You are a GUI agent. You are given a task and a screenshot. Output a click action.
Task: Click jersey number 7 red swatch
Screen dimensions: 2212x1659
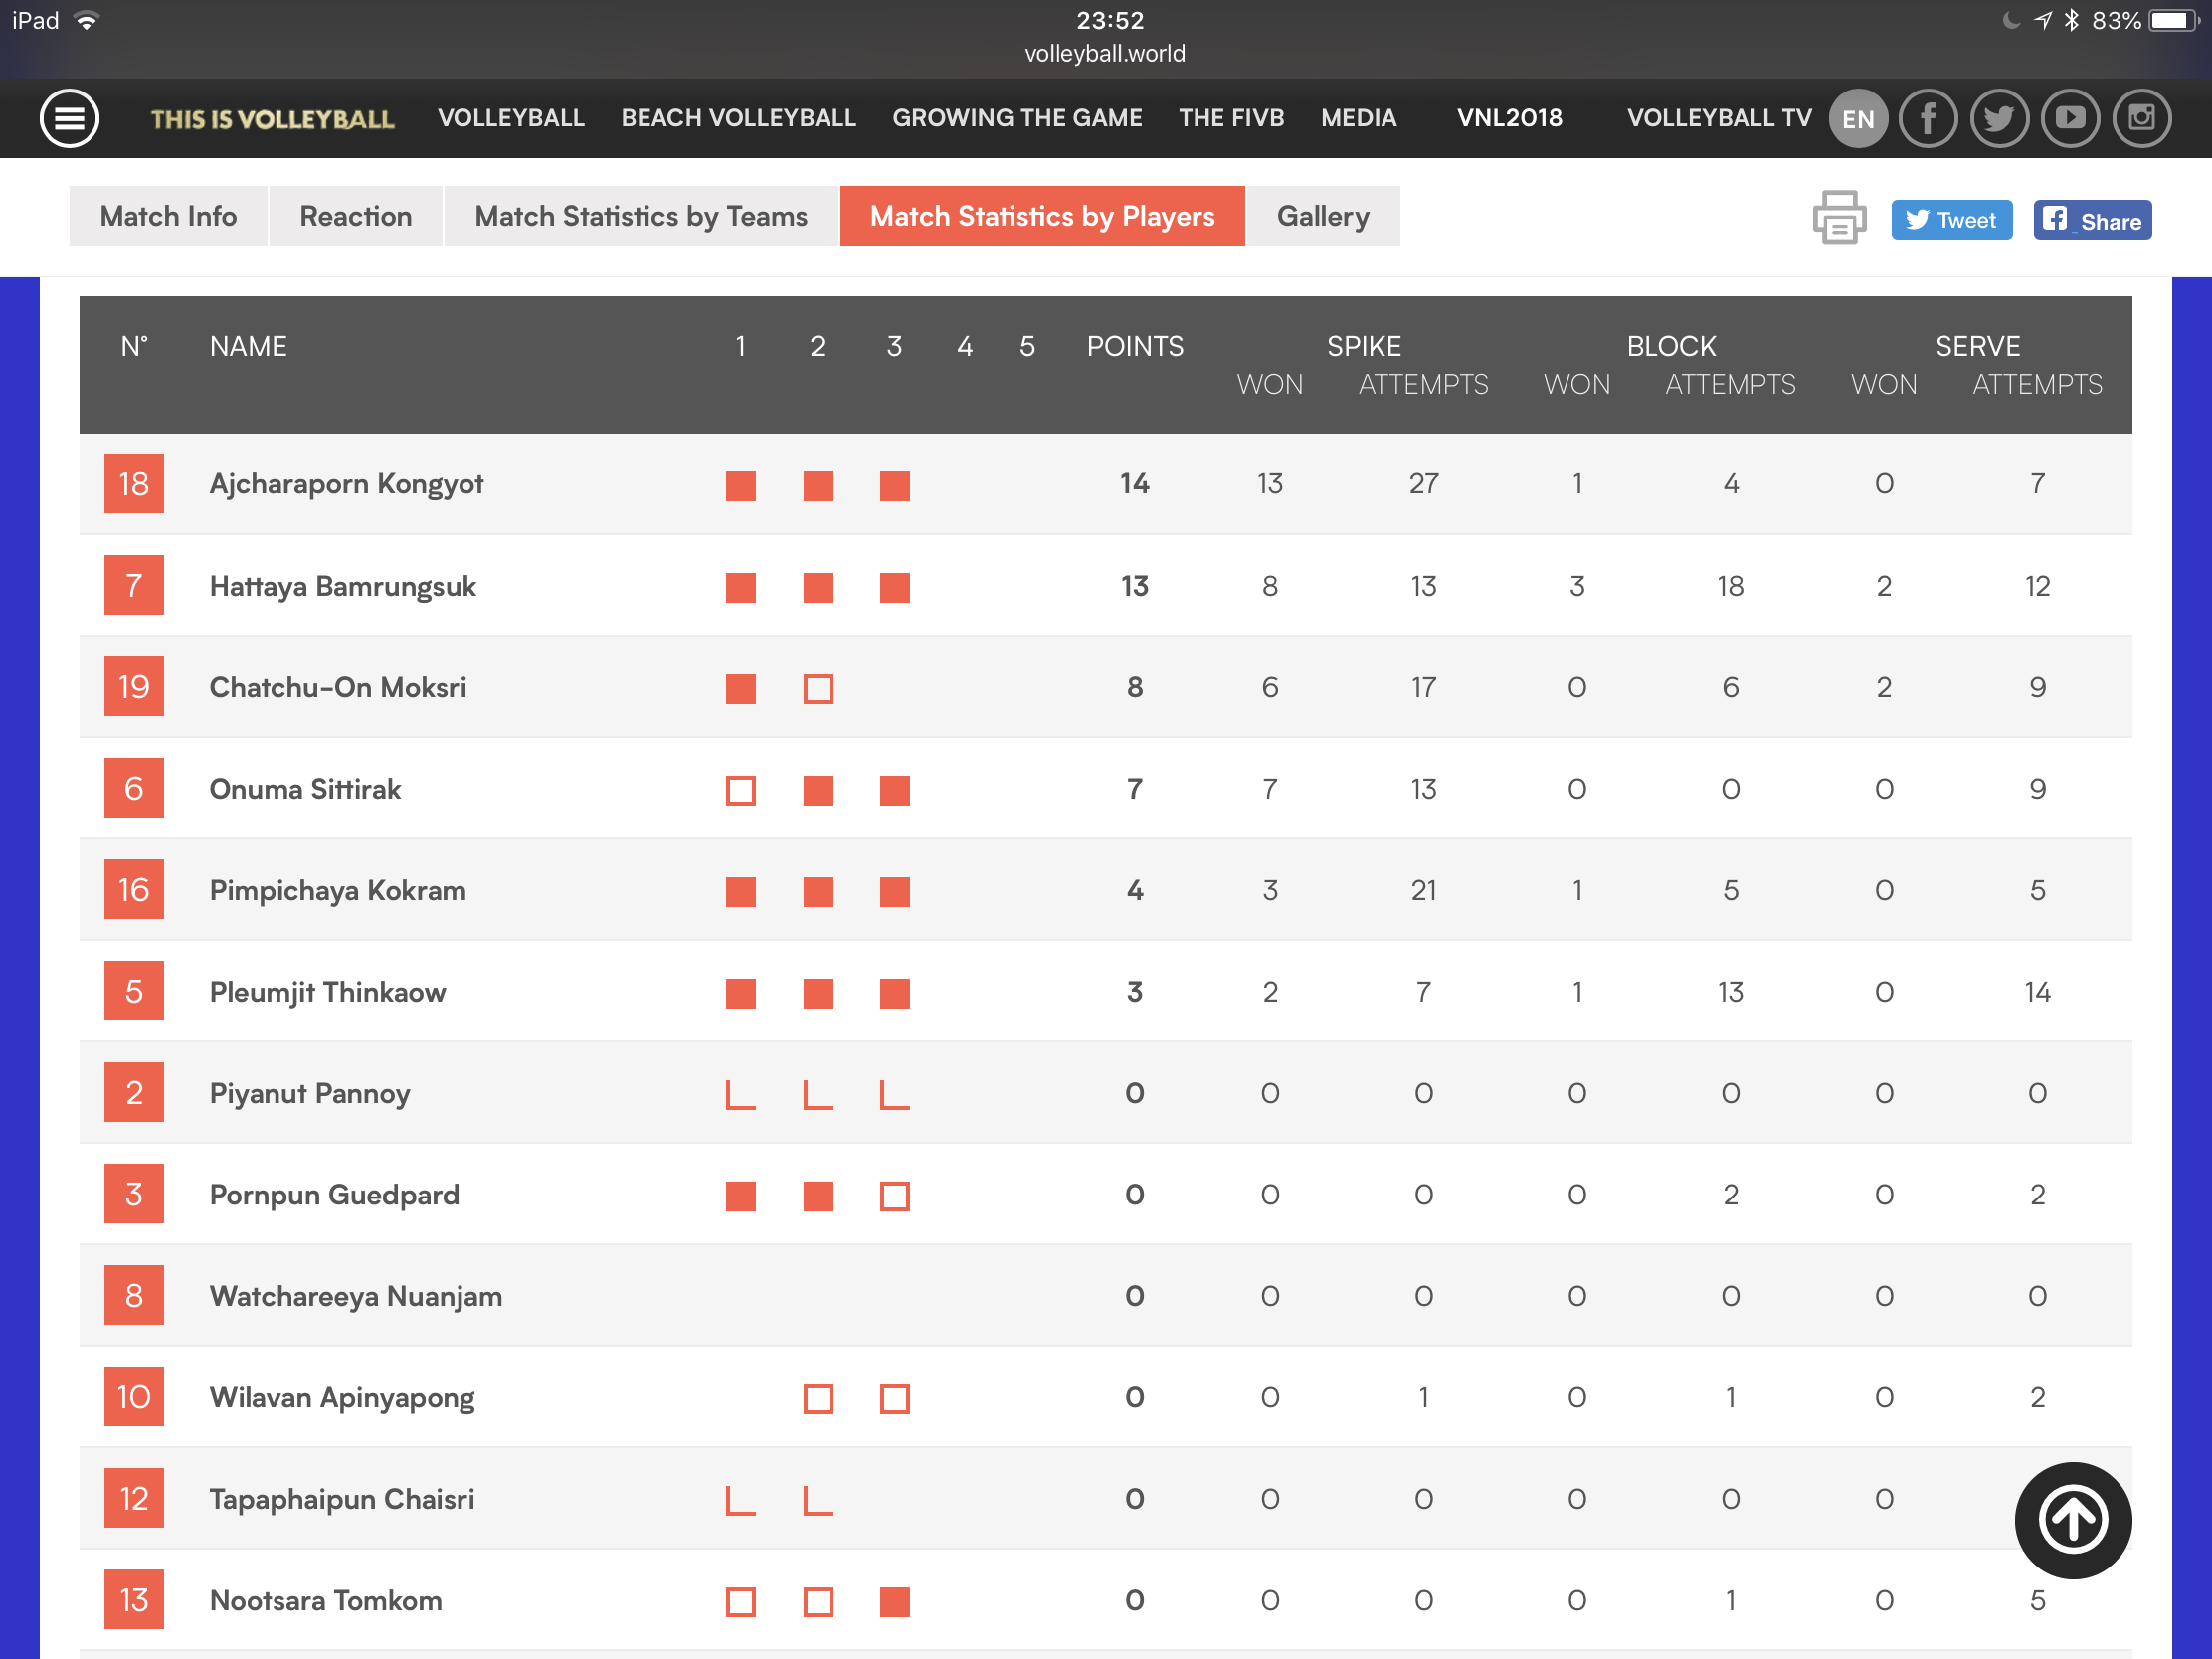point(134,585)
